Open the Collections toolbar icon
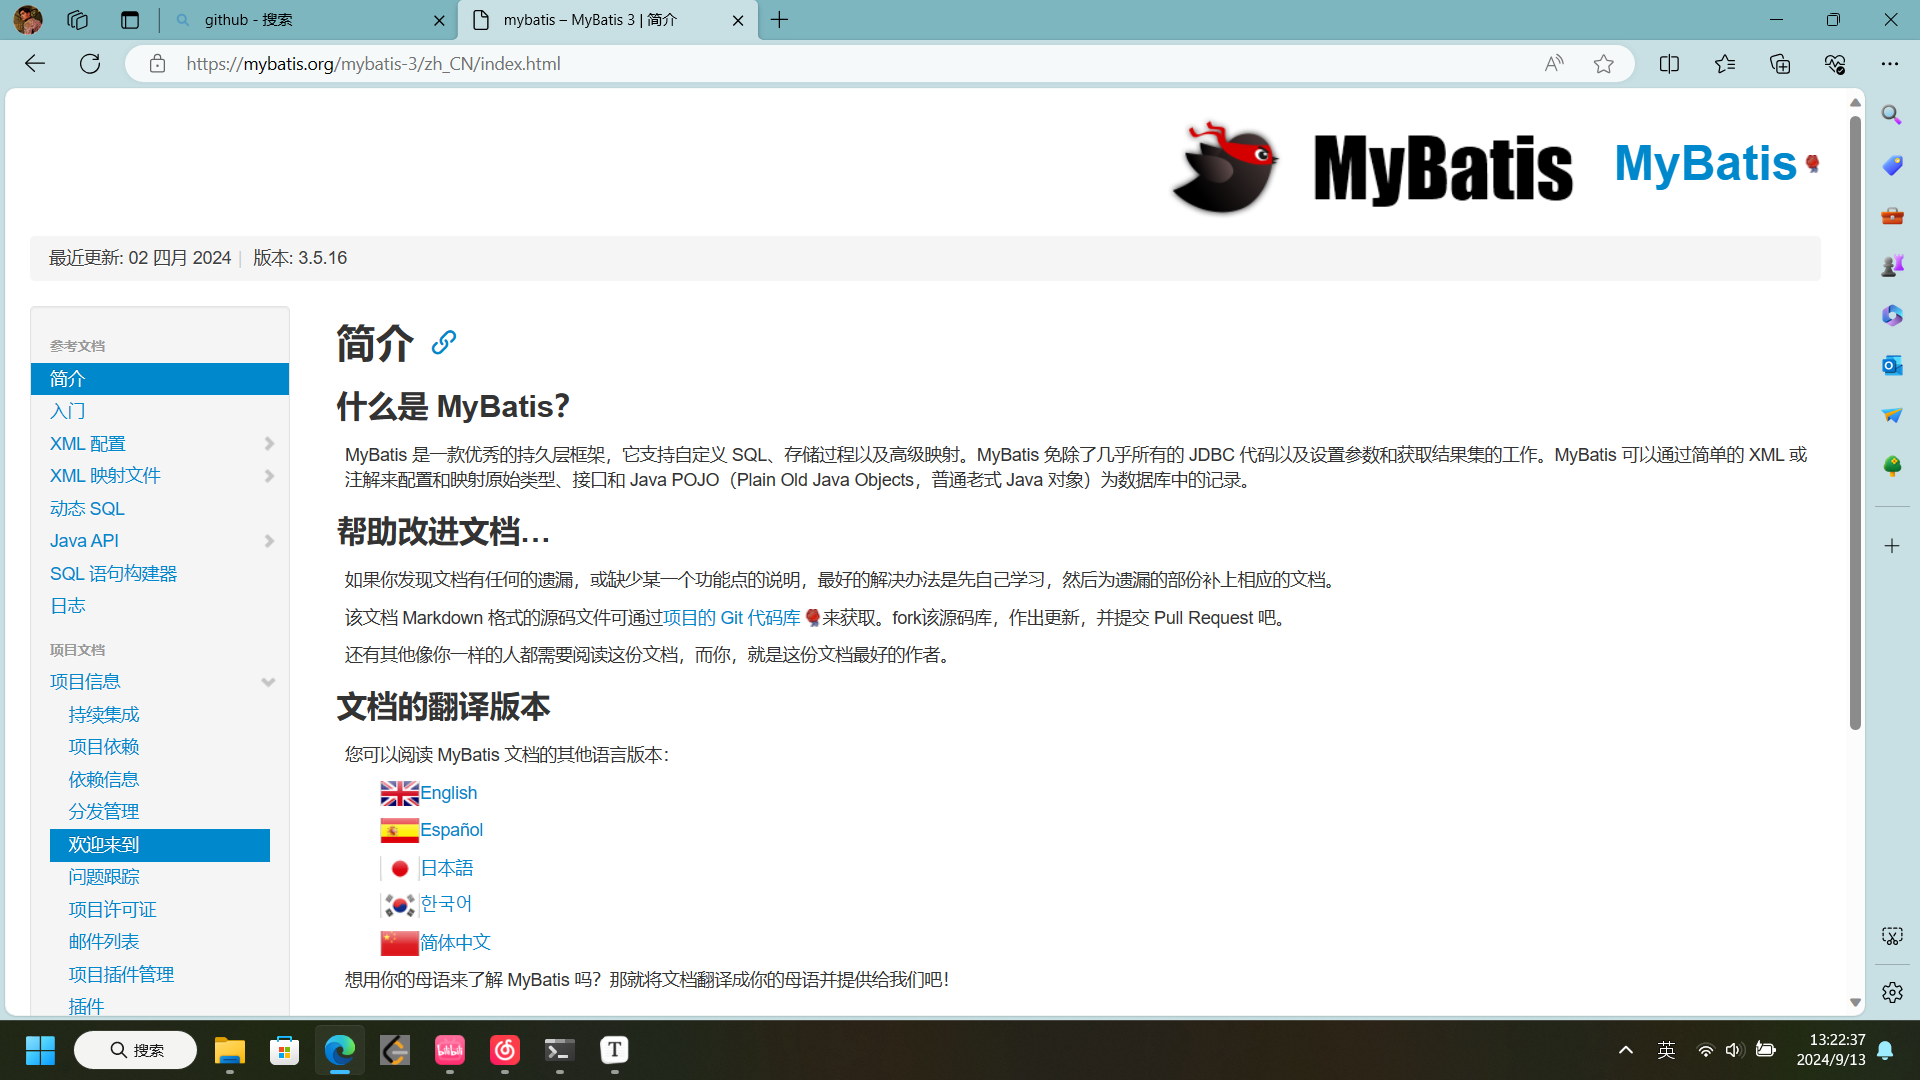 click(1780, 64)
